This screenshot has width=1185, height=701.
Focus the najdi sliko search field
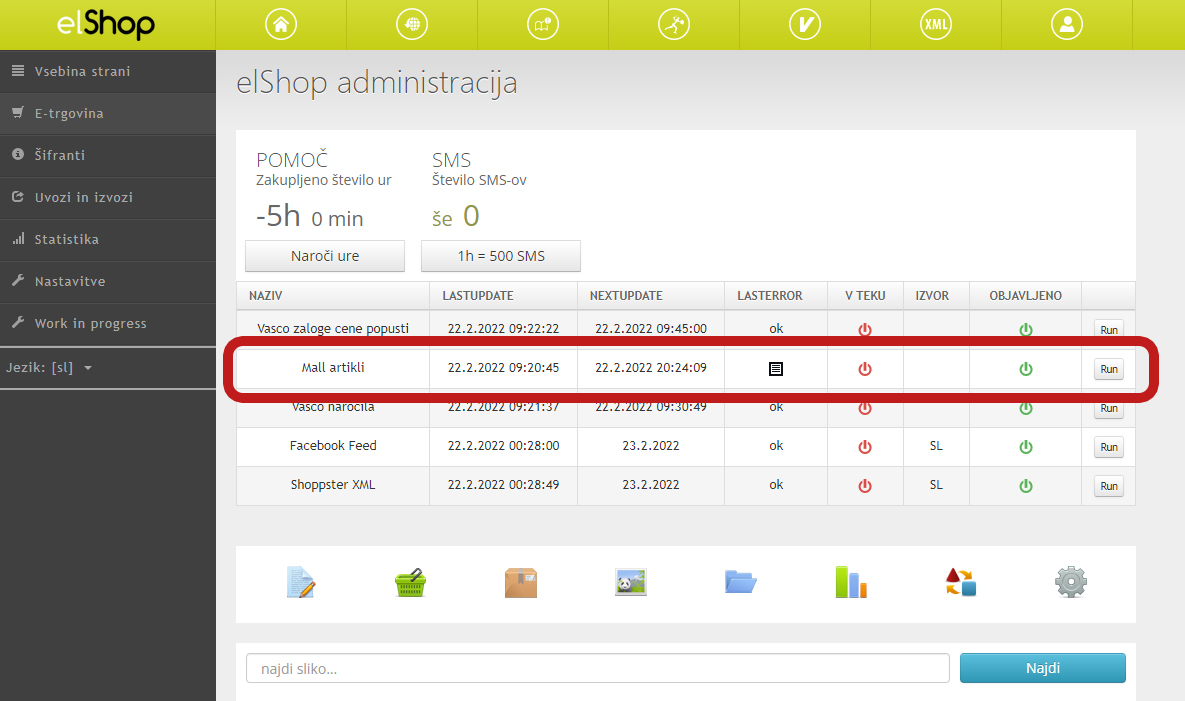point(598,668)
